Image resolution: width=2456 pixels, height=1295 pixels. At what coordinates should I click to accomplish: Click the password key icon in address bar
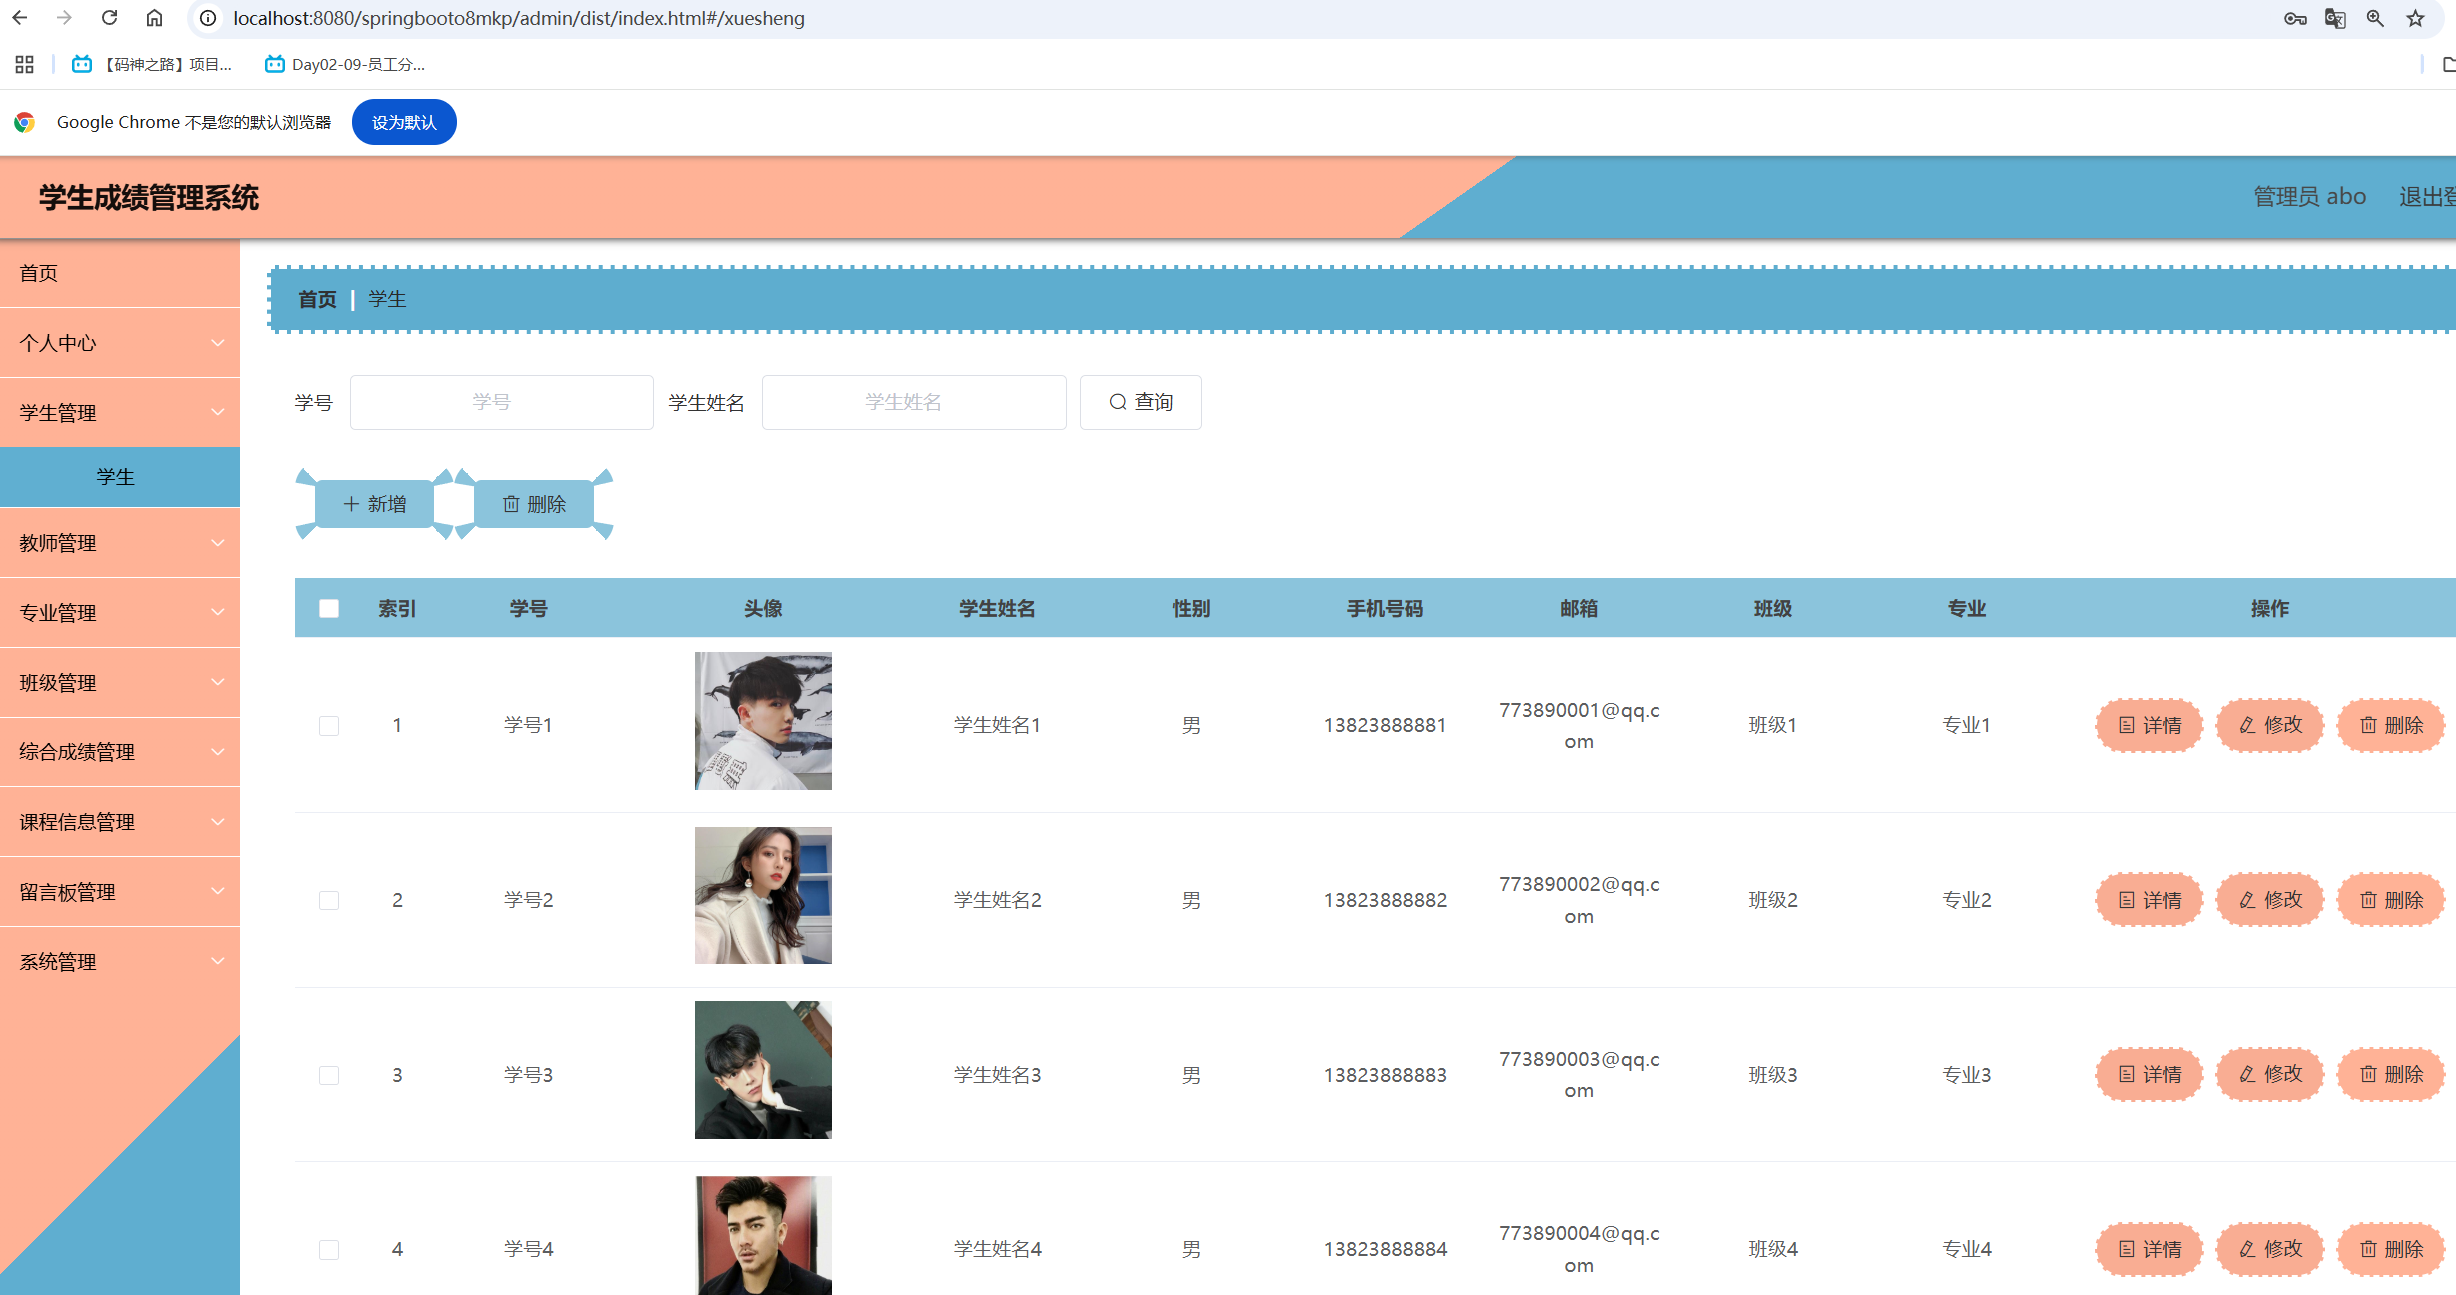(2295, 18)
